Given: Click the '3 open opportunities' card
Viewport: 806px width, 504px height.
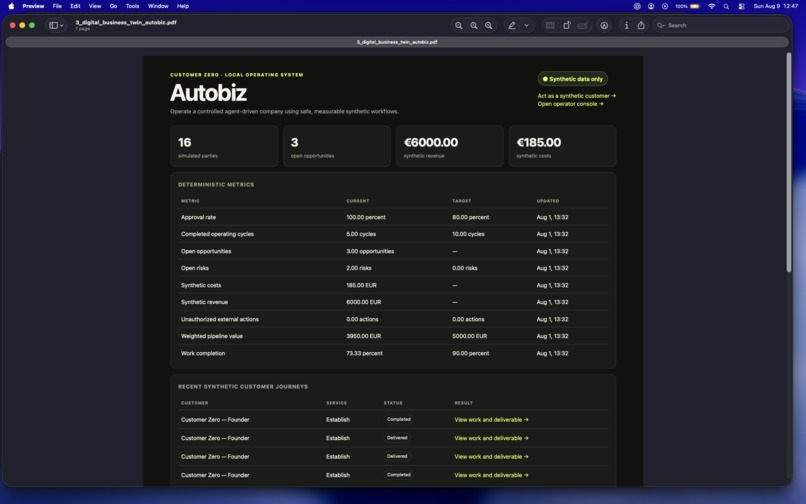Looking at the screenshot, I should [337, 146].
